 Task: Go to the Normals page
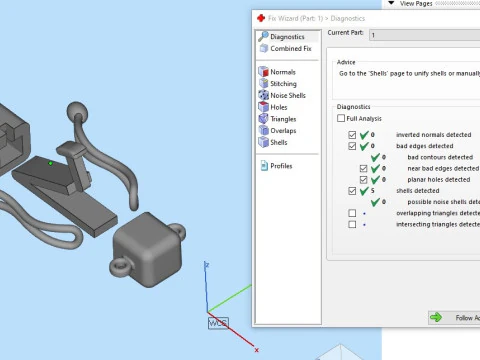[277, 72]
